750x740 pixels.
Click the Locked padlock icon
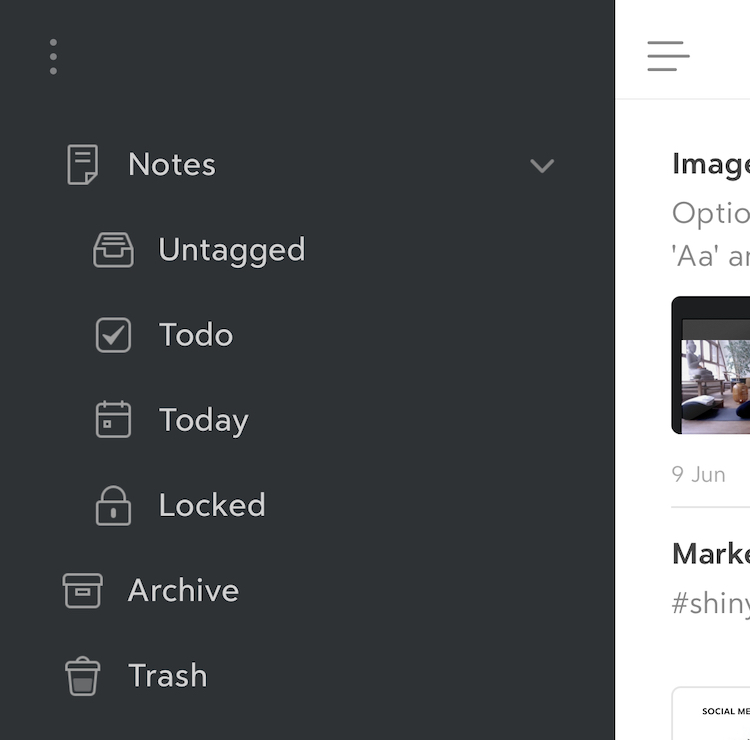click(113, 505)
